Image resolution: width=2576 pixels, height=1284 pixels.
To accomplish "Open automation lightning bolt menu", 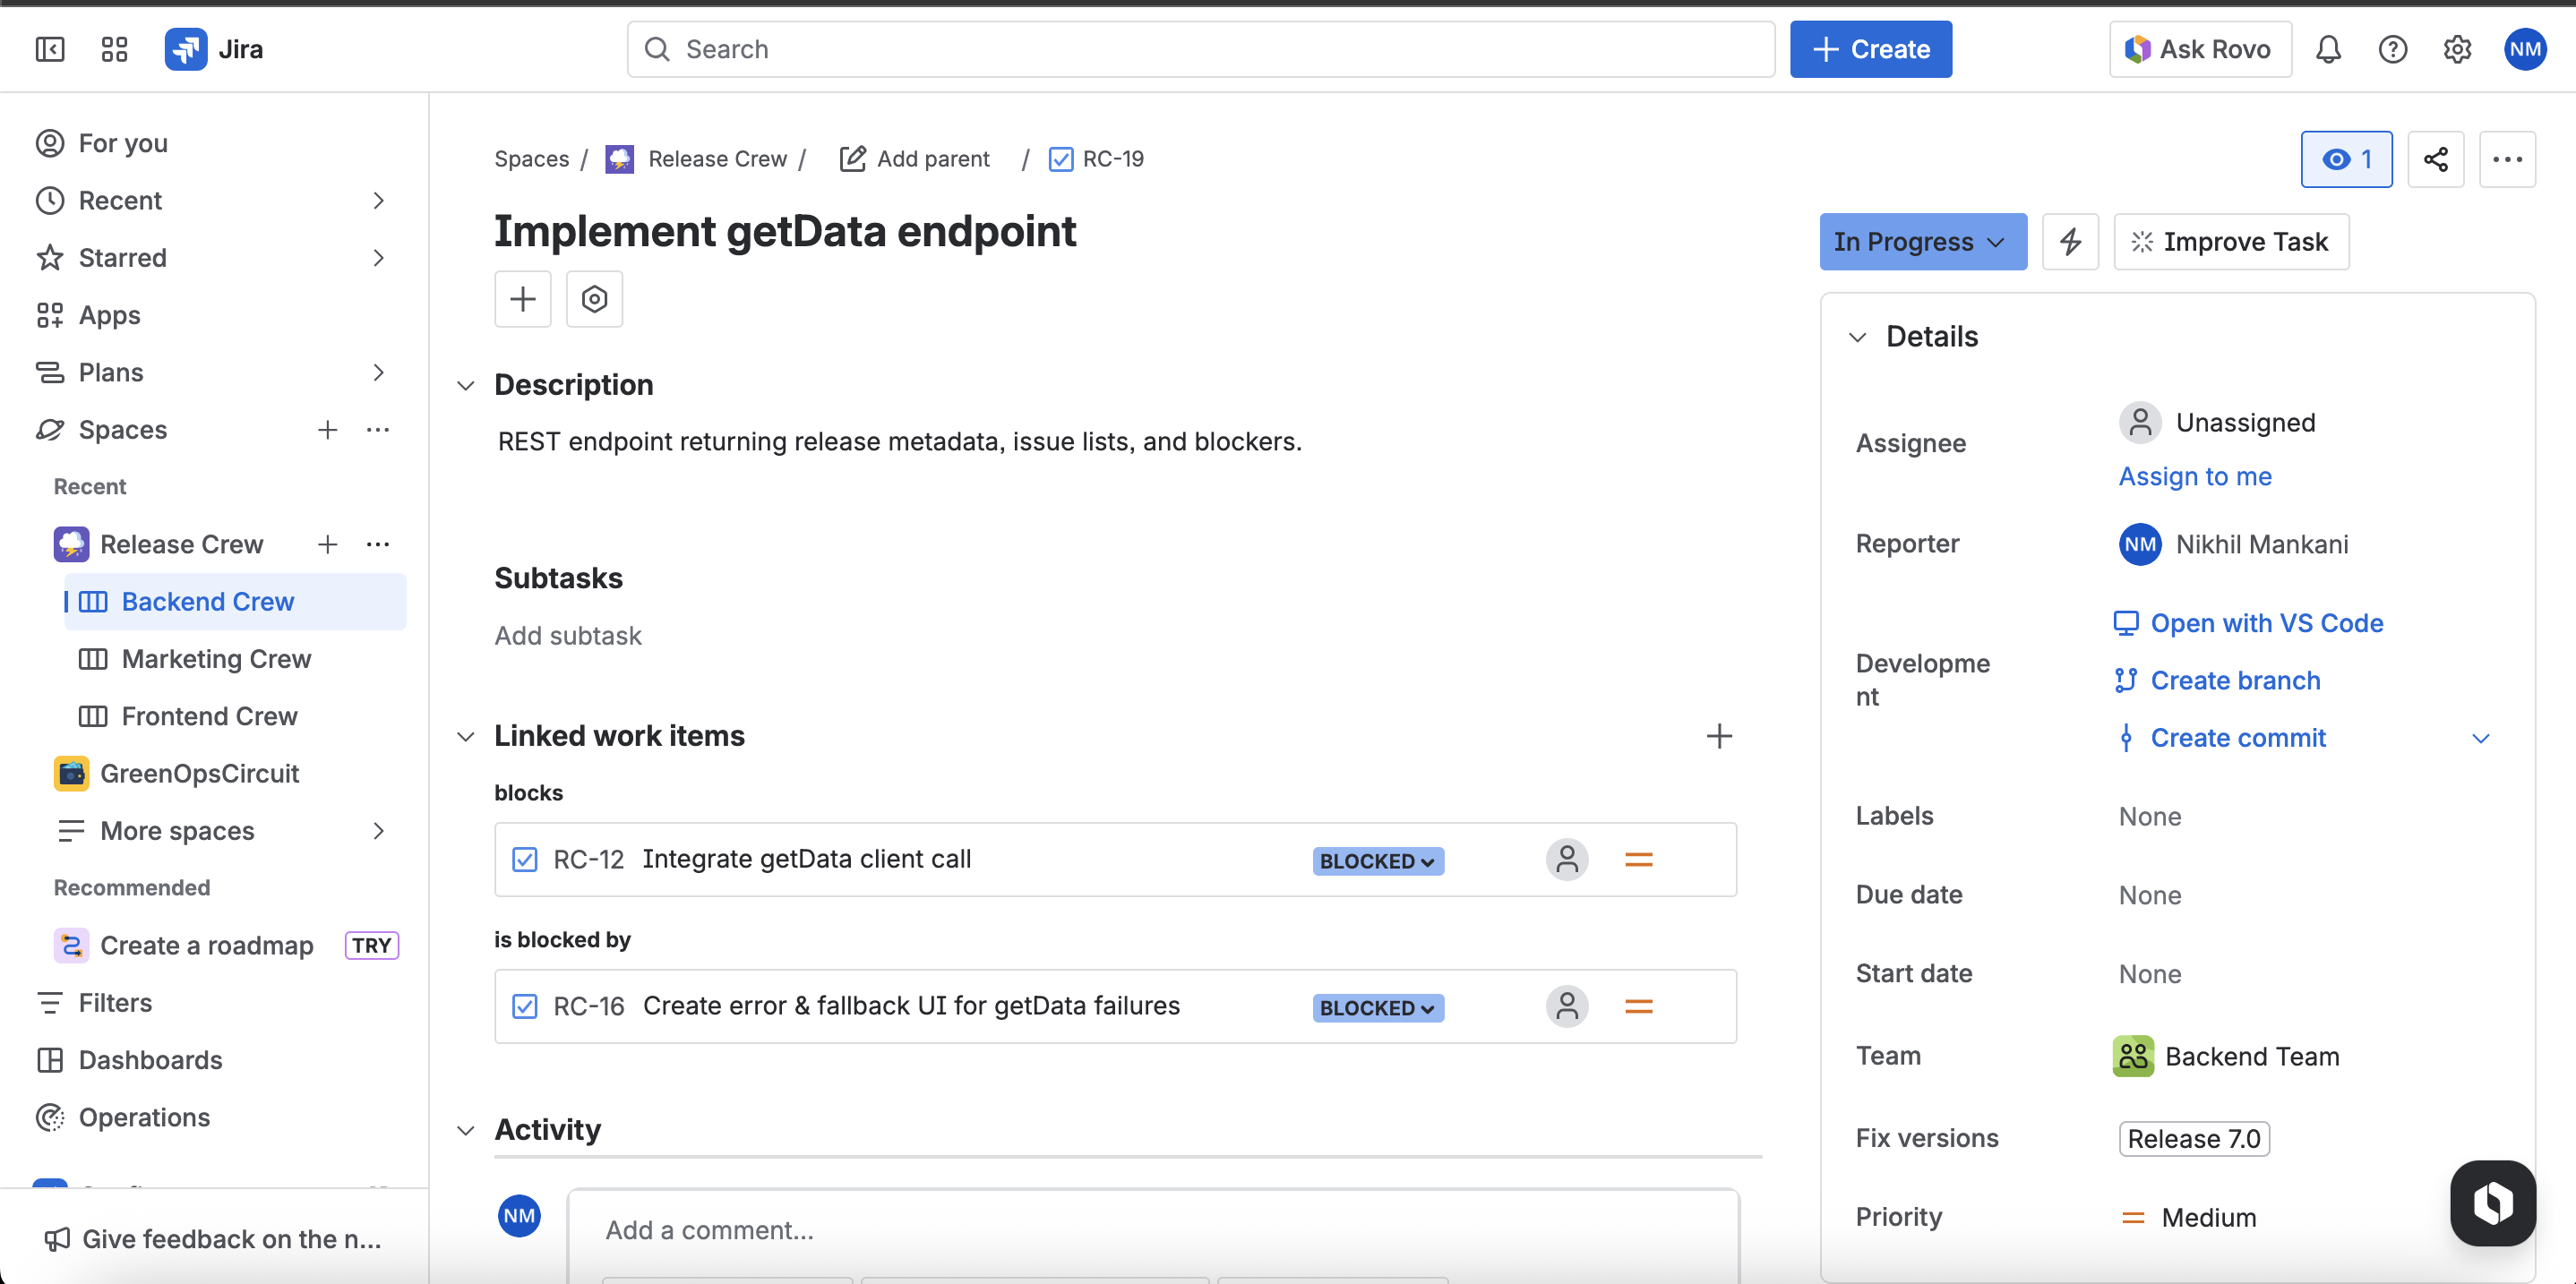I will point(2070,242).
